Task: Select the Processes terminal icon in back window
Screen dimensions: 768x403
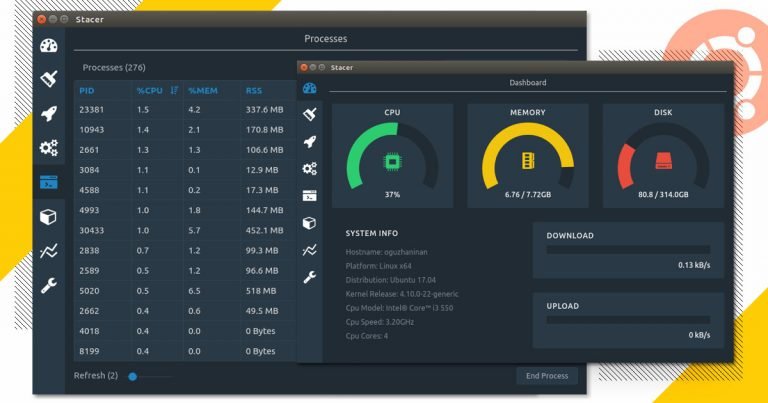Action: [49, 182]
